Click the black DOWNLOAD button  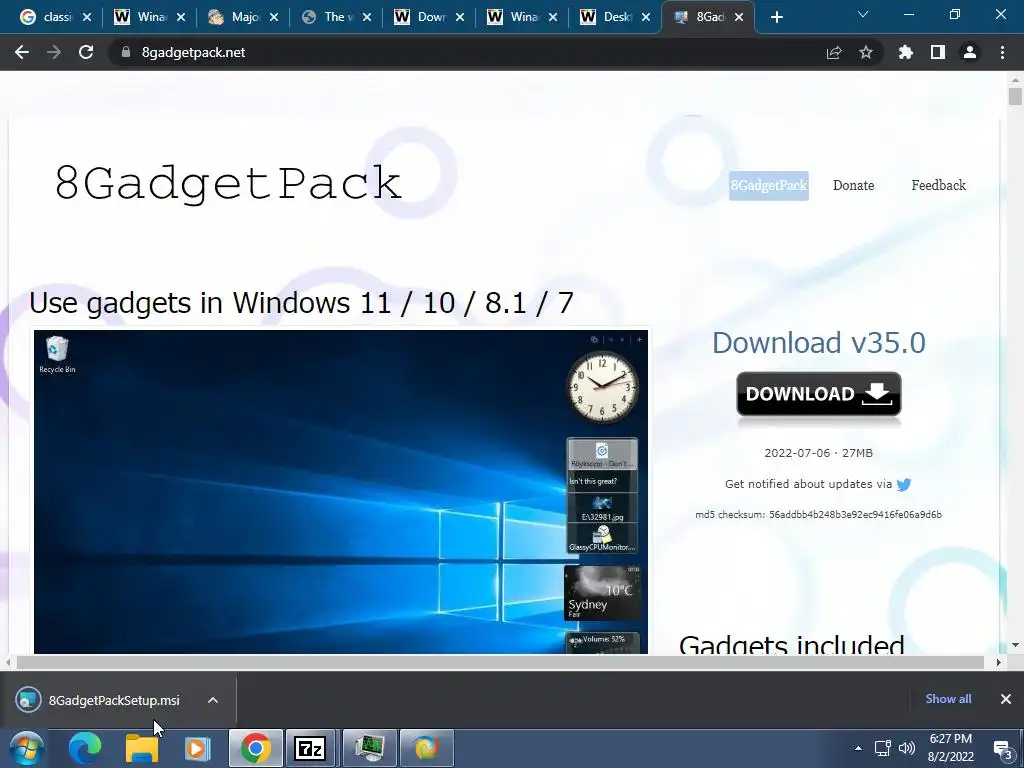(x=819, y=394)
